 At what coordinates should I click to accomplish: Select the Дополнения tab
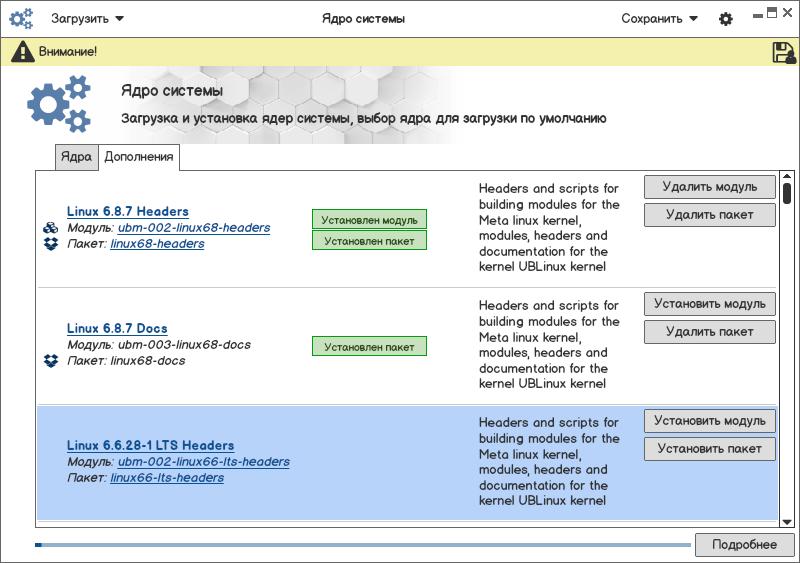pyautogui.click(x=139, y=157)
